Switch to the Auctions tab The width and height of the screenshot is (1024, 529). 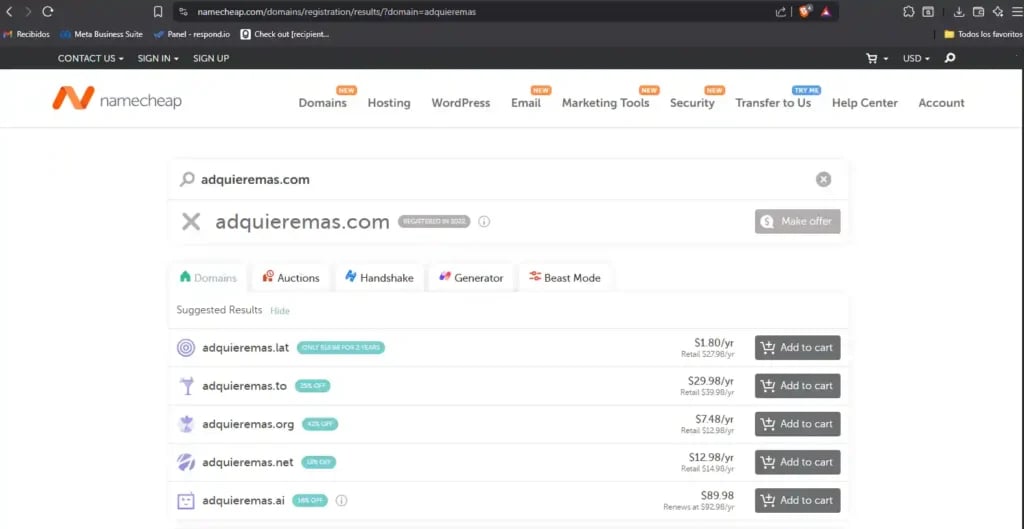[x=291, y=278]
